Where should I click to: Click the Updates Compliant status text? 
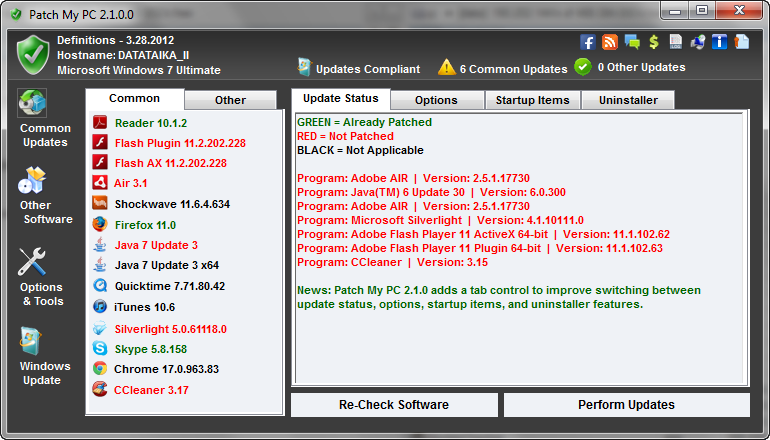point(368,69)
